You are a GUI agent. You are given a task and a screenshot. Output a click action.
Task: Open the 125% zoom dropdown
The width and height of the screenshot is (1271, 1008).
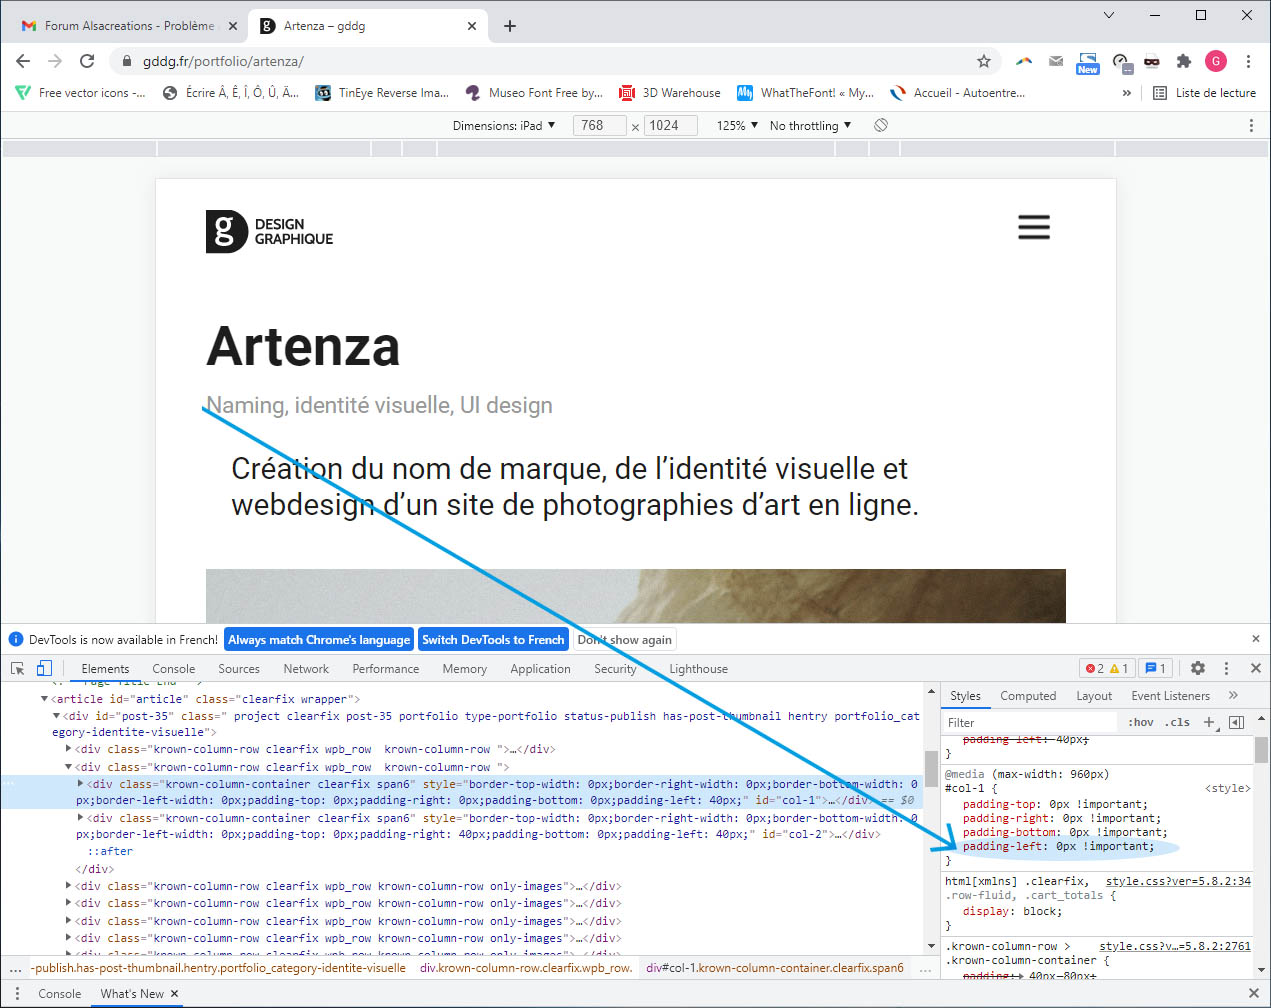(x=737, y=126)
